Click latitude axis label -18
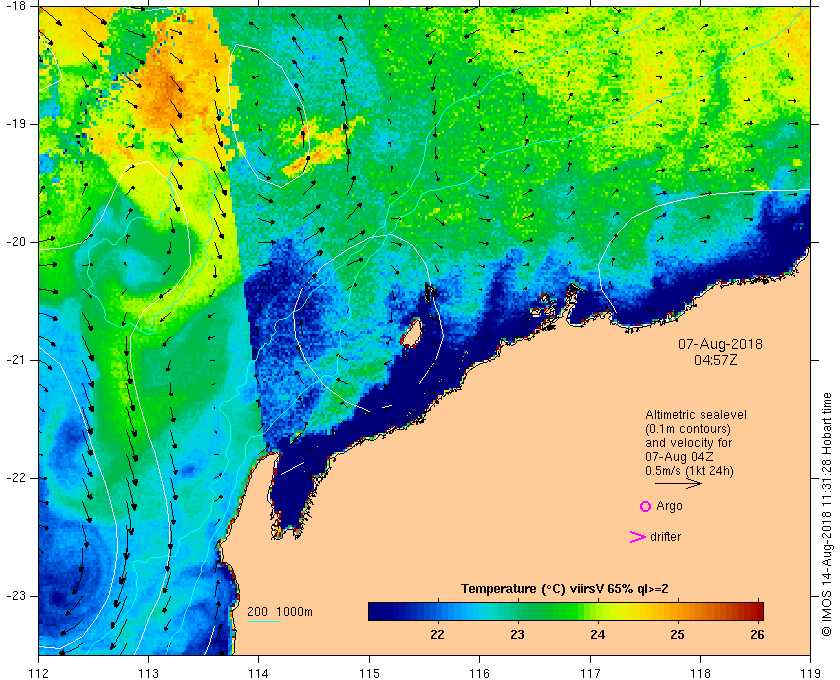The width and height of the screenshot is (840, 680). 14,5
